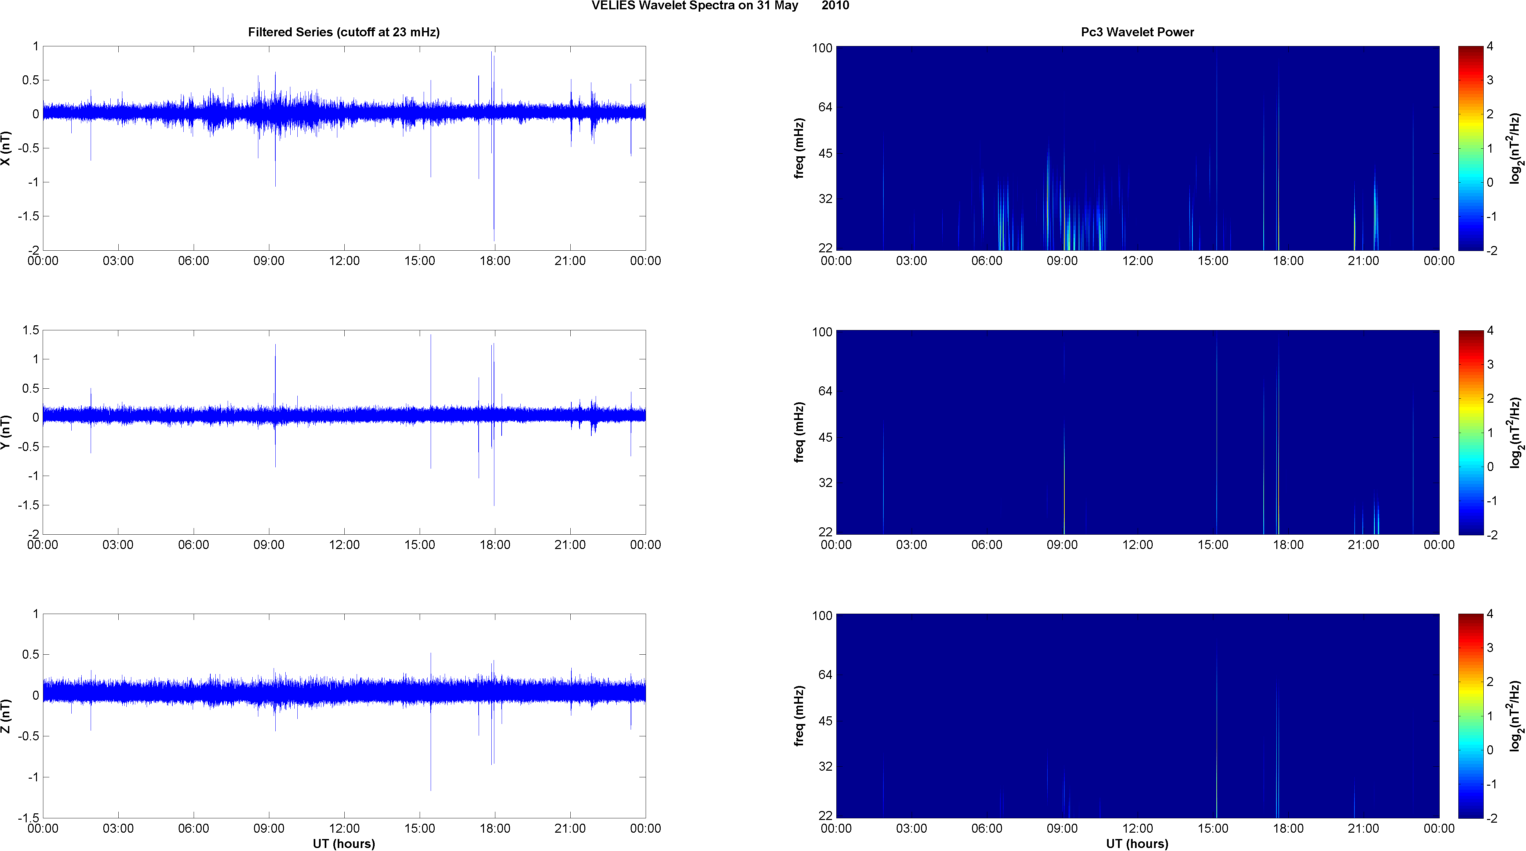Click the 1.5 tick on Y series axis
This screenshot has width=1526, height=851.
tap(30, 331)
